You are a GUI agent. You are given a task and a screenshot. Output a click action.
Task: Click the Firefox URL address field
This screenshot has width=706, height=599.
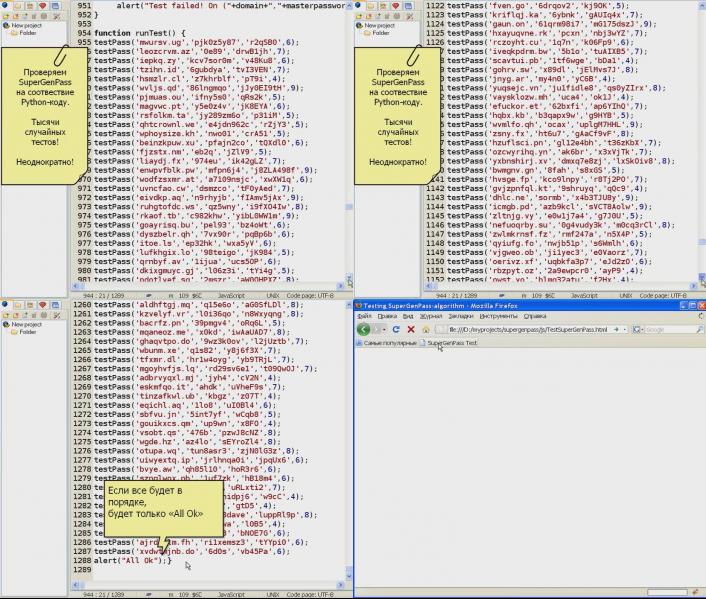click(x=530, y=330)
